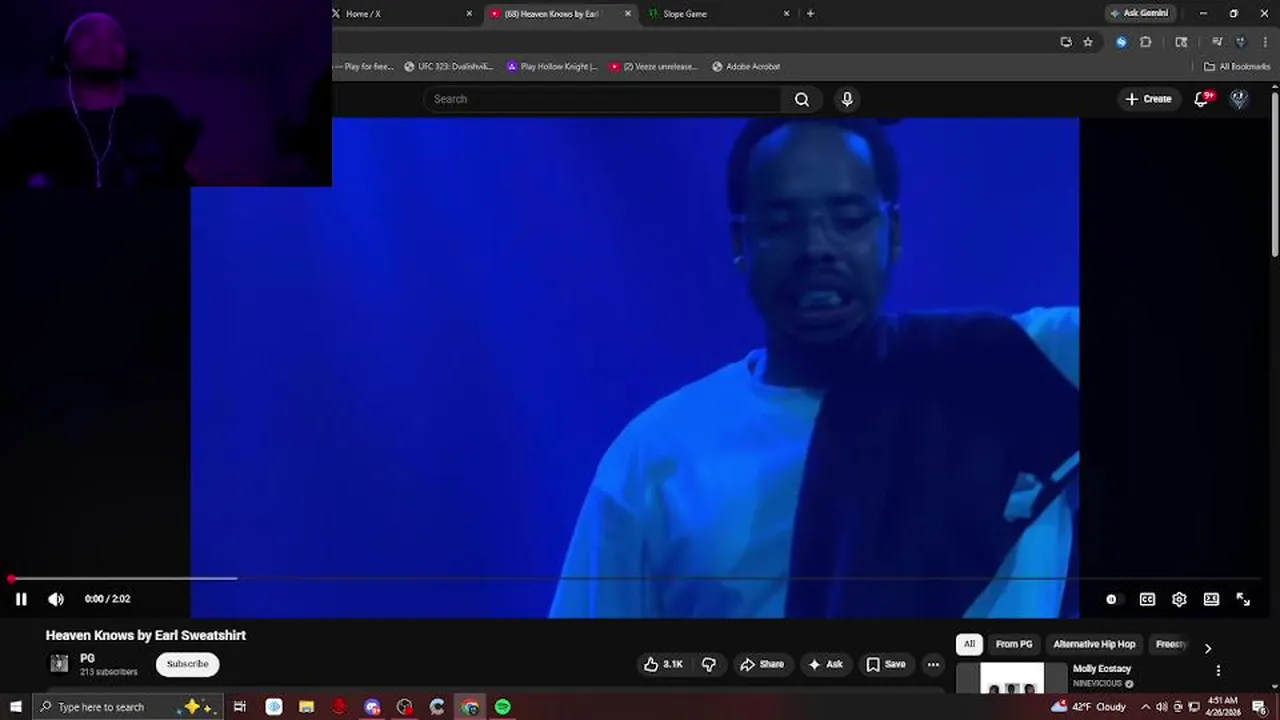The width and height of the screenshot is (1280, 720).
Task: Open File Explorer from the taskbar
Action: coord(307,707)
